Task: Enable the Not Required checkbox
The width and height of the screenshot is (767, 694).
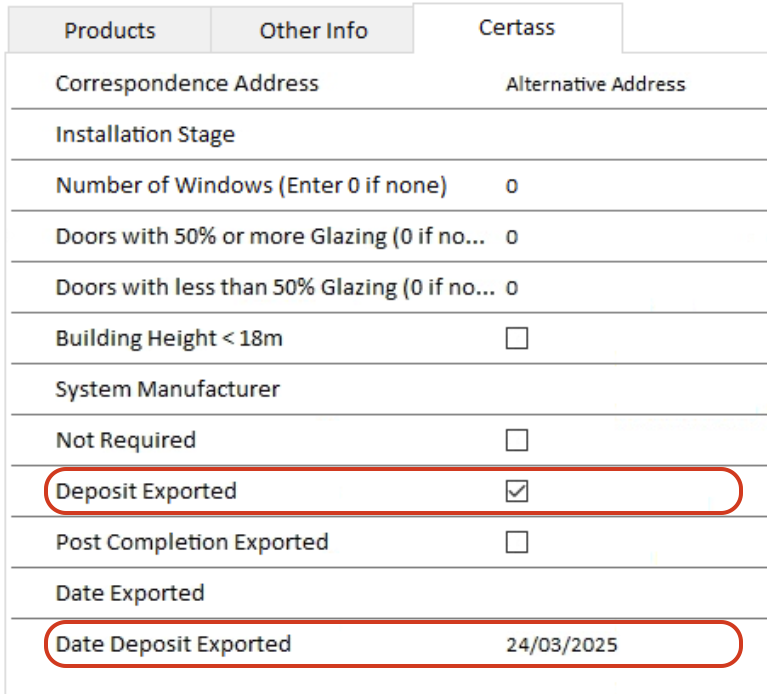Action: pyautogui.click(x=517, y=440)
